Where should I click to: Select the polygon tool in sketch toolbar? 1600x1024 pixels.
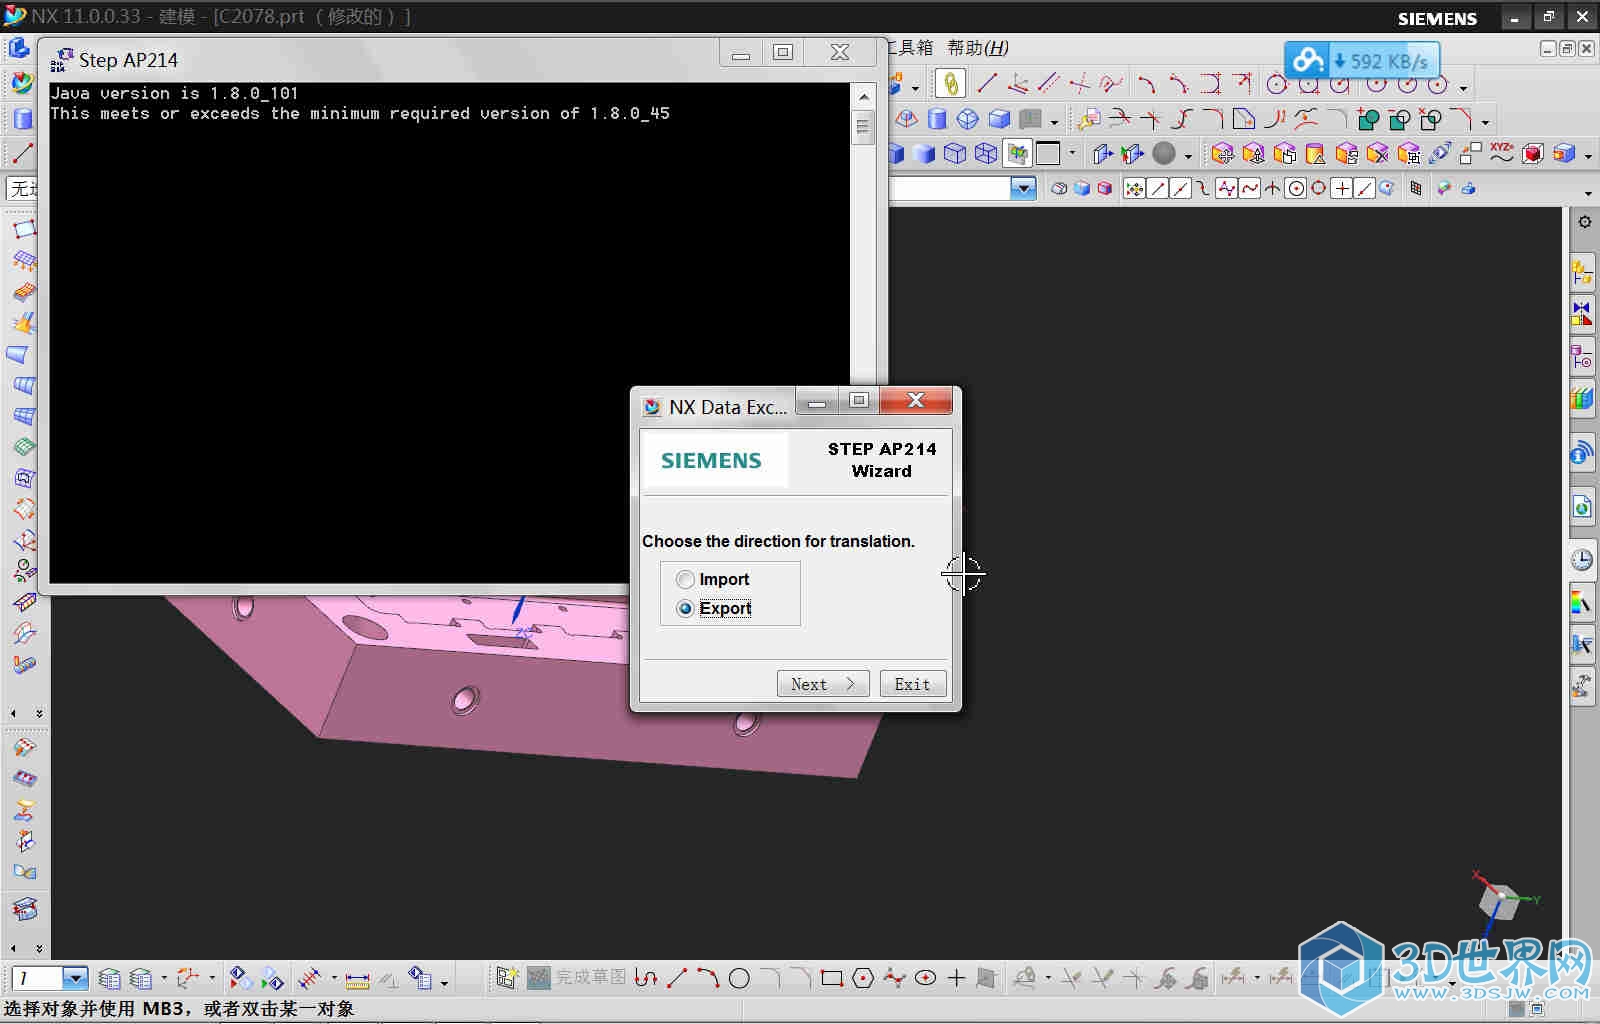(x=863, y=978)
